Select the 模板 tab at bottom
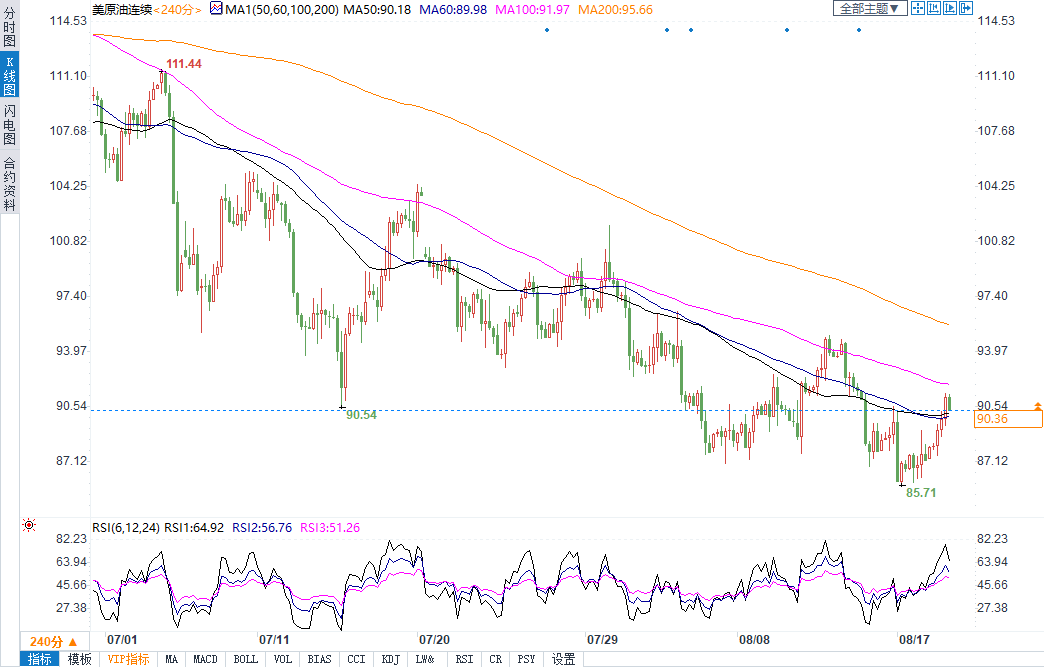This screenshot has height=667, width=1044. [x=79, y=659]
